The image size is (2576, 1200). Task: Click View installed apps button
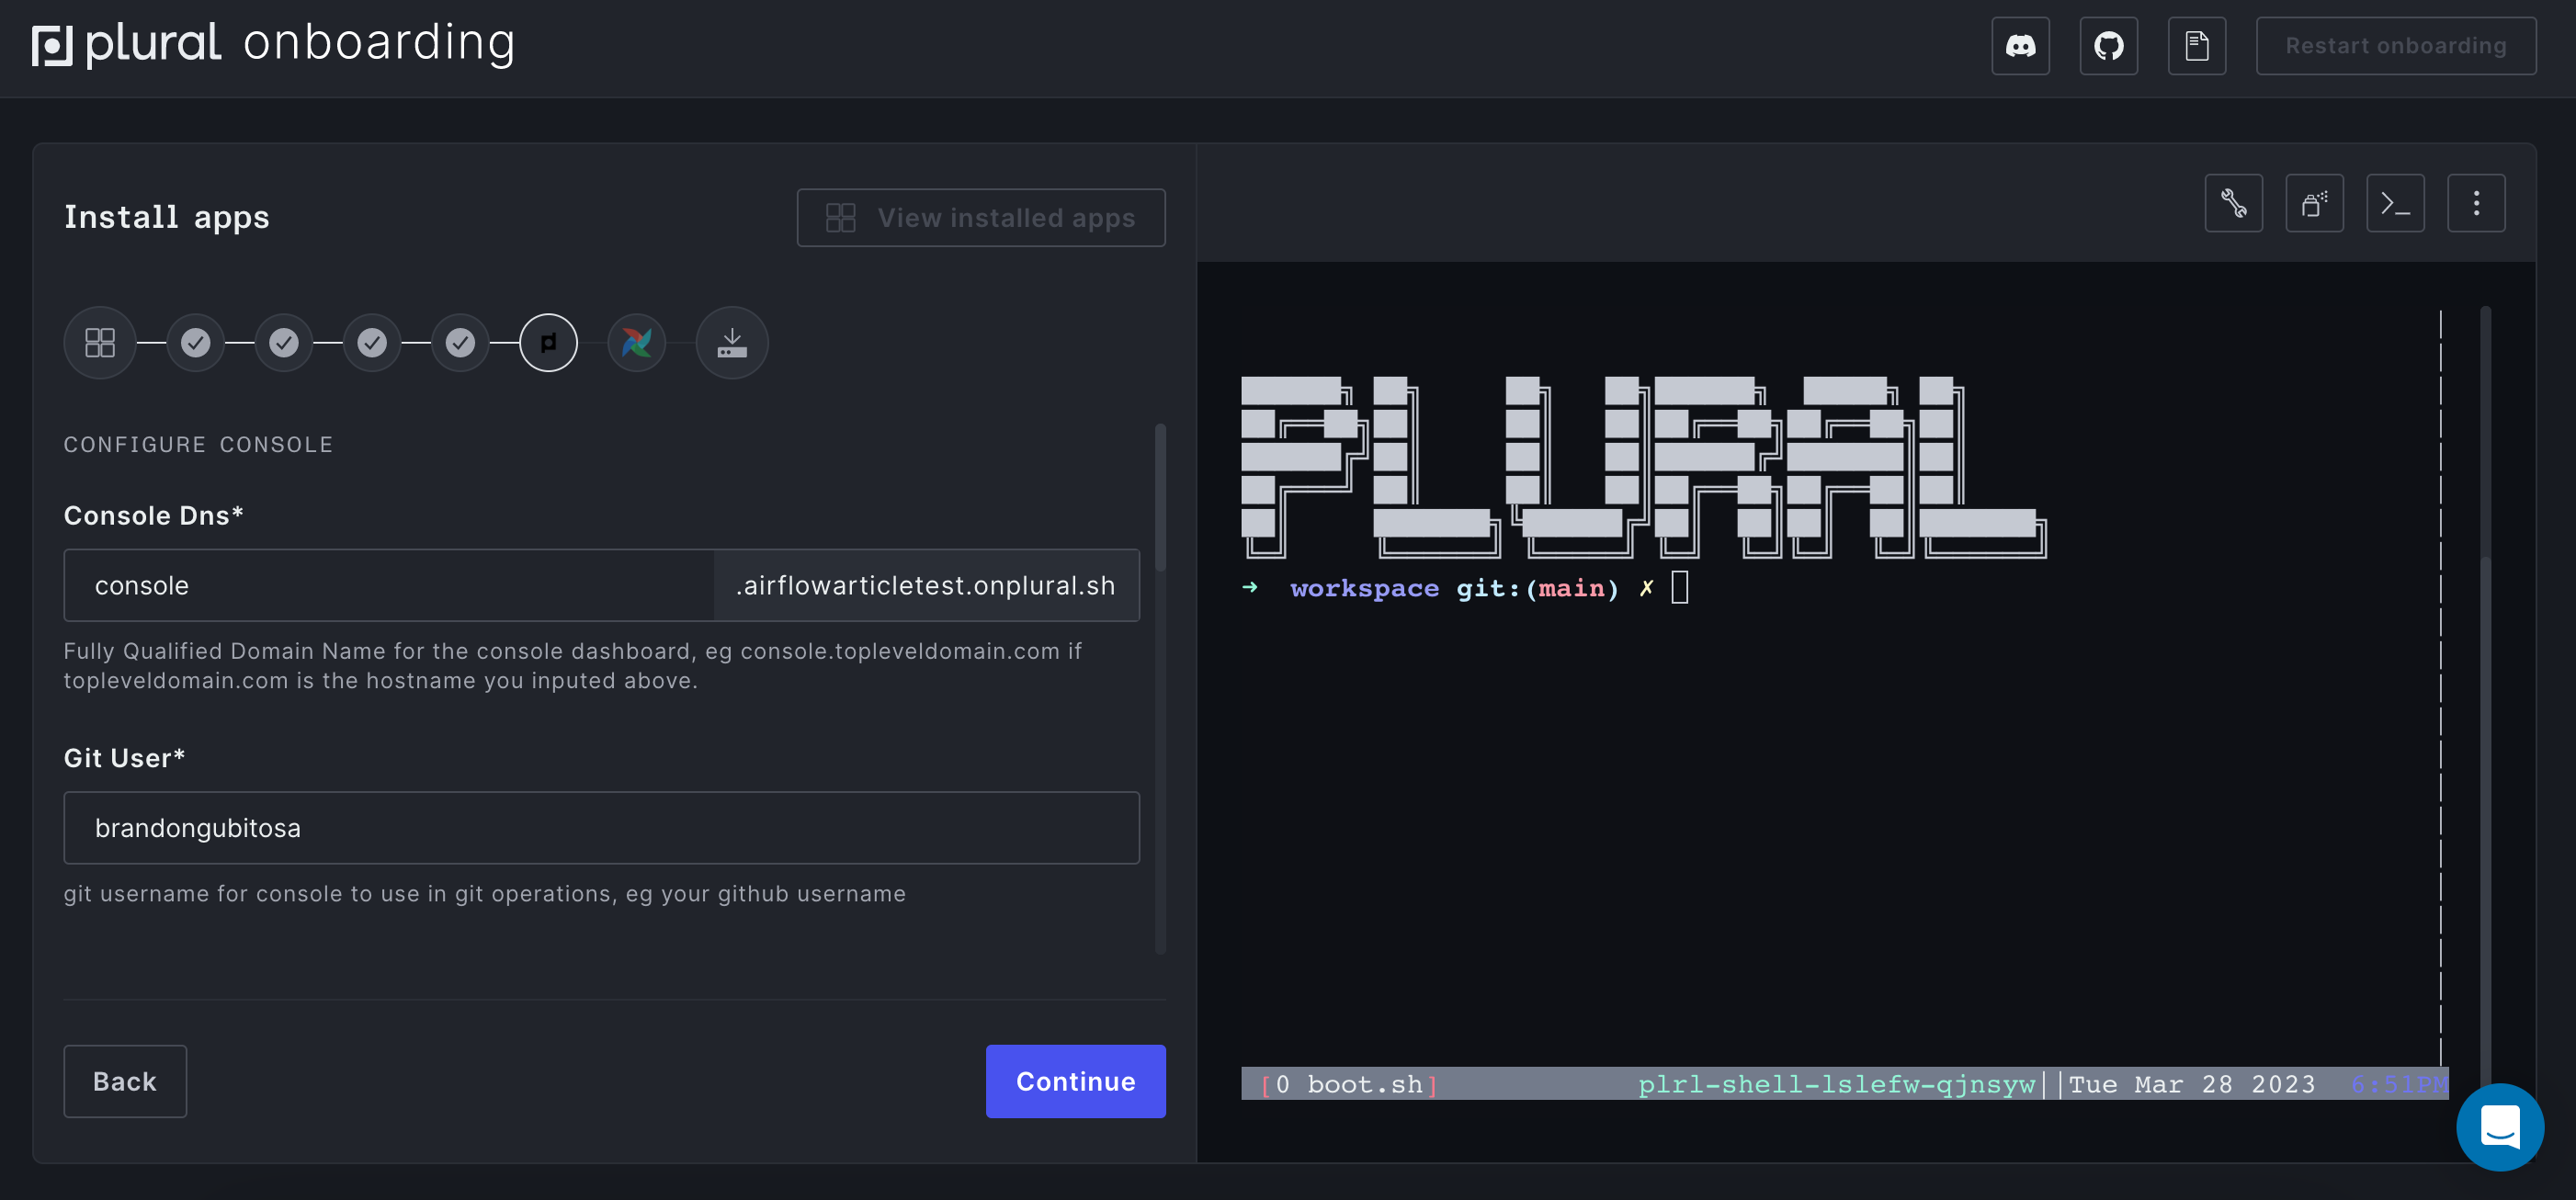981,218
